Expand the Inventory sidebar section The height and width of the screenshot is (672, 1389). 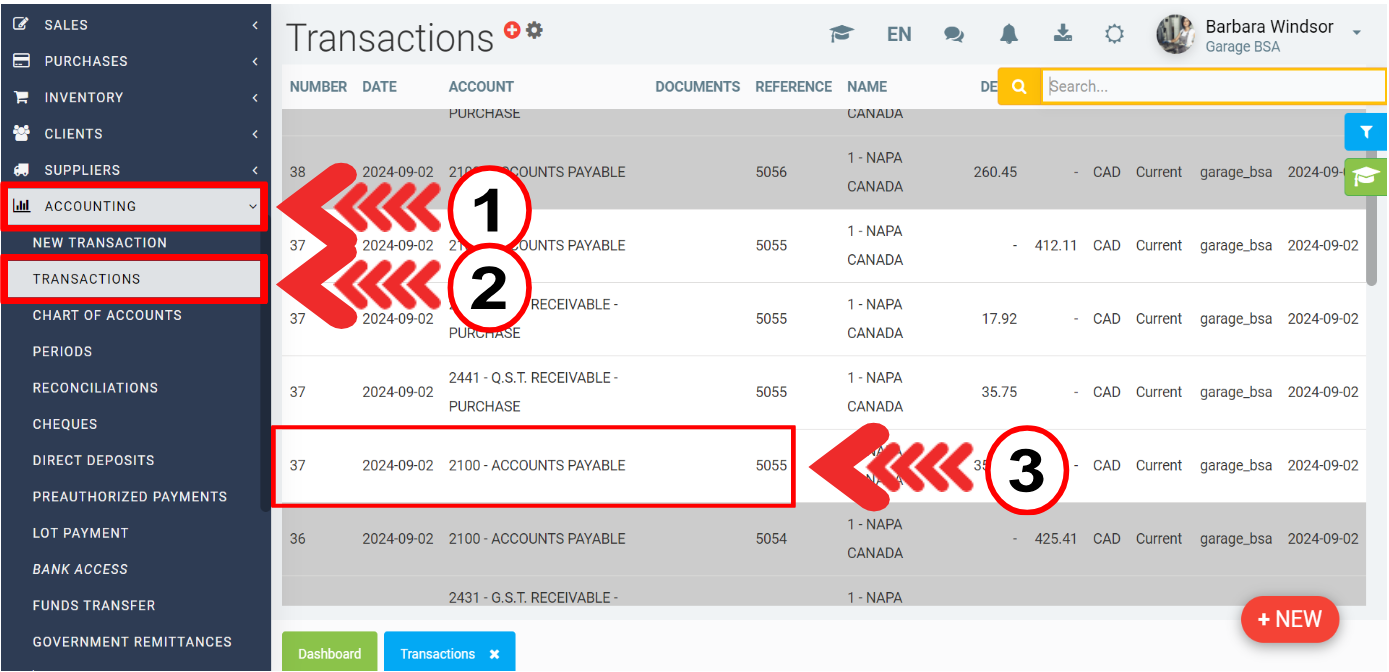(x=134, y=98)
